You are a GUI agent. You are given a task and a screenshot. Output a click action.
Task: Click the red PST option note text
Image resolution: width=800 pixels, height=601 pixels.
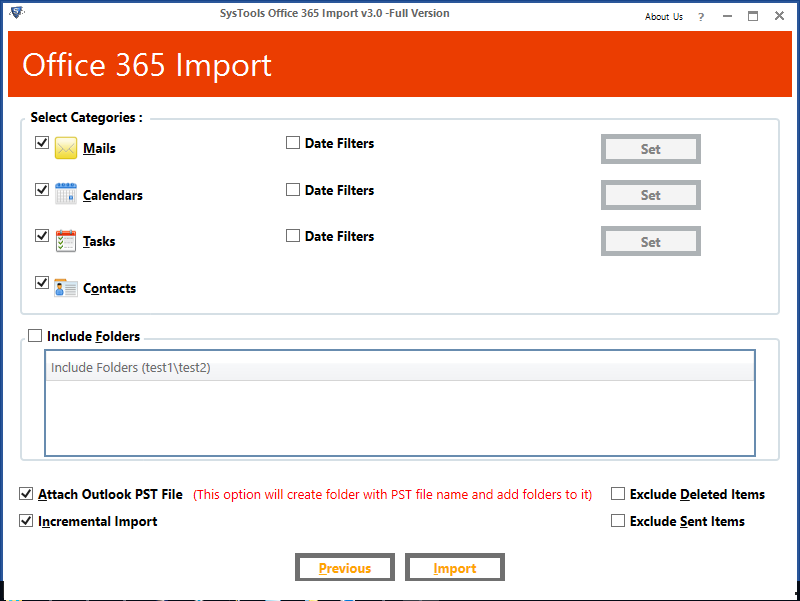click(392, 494)
